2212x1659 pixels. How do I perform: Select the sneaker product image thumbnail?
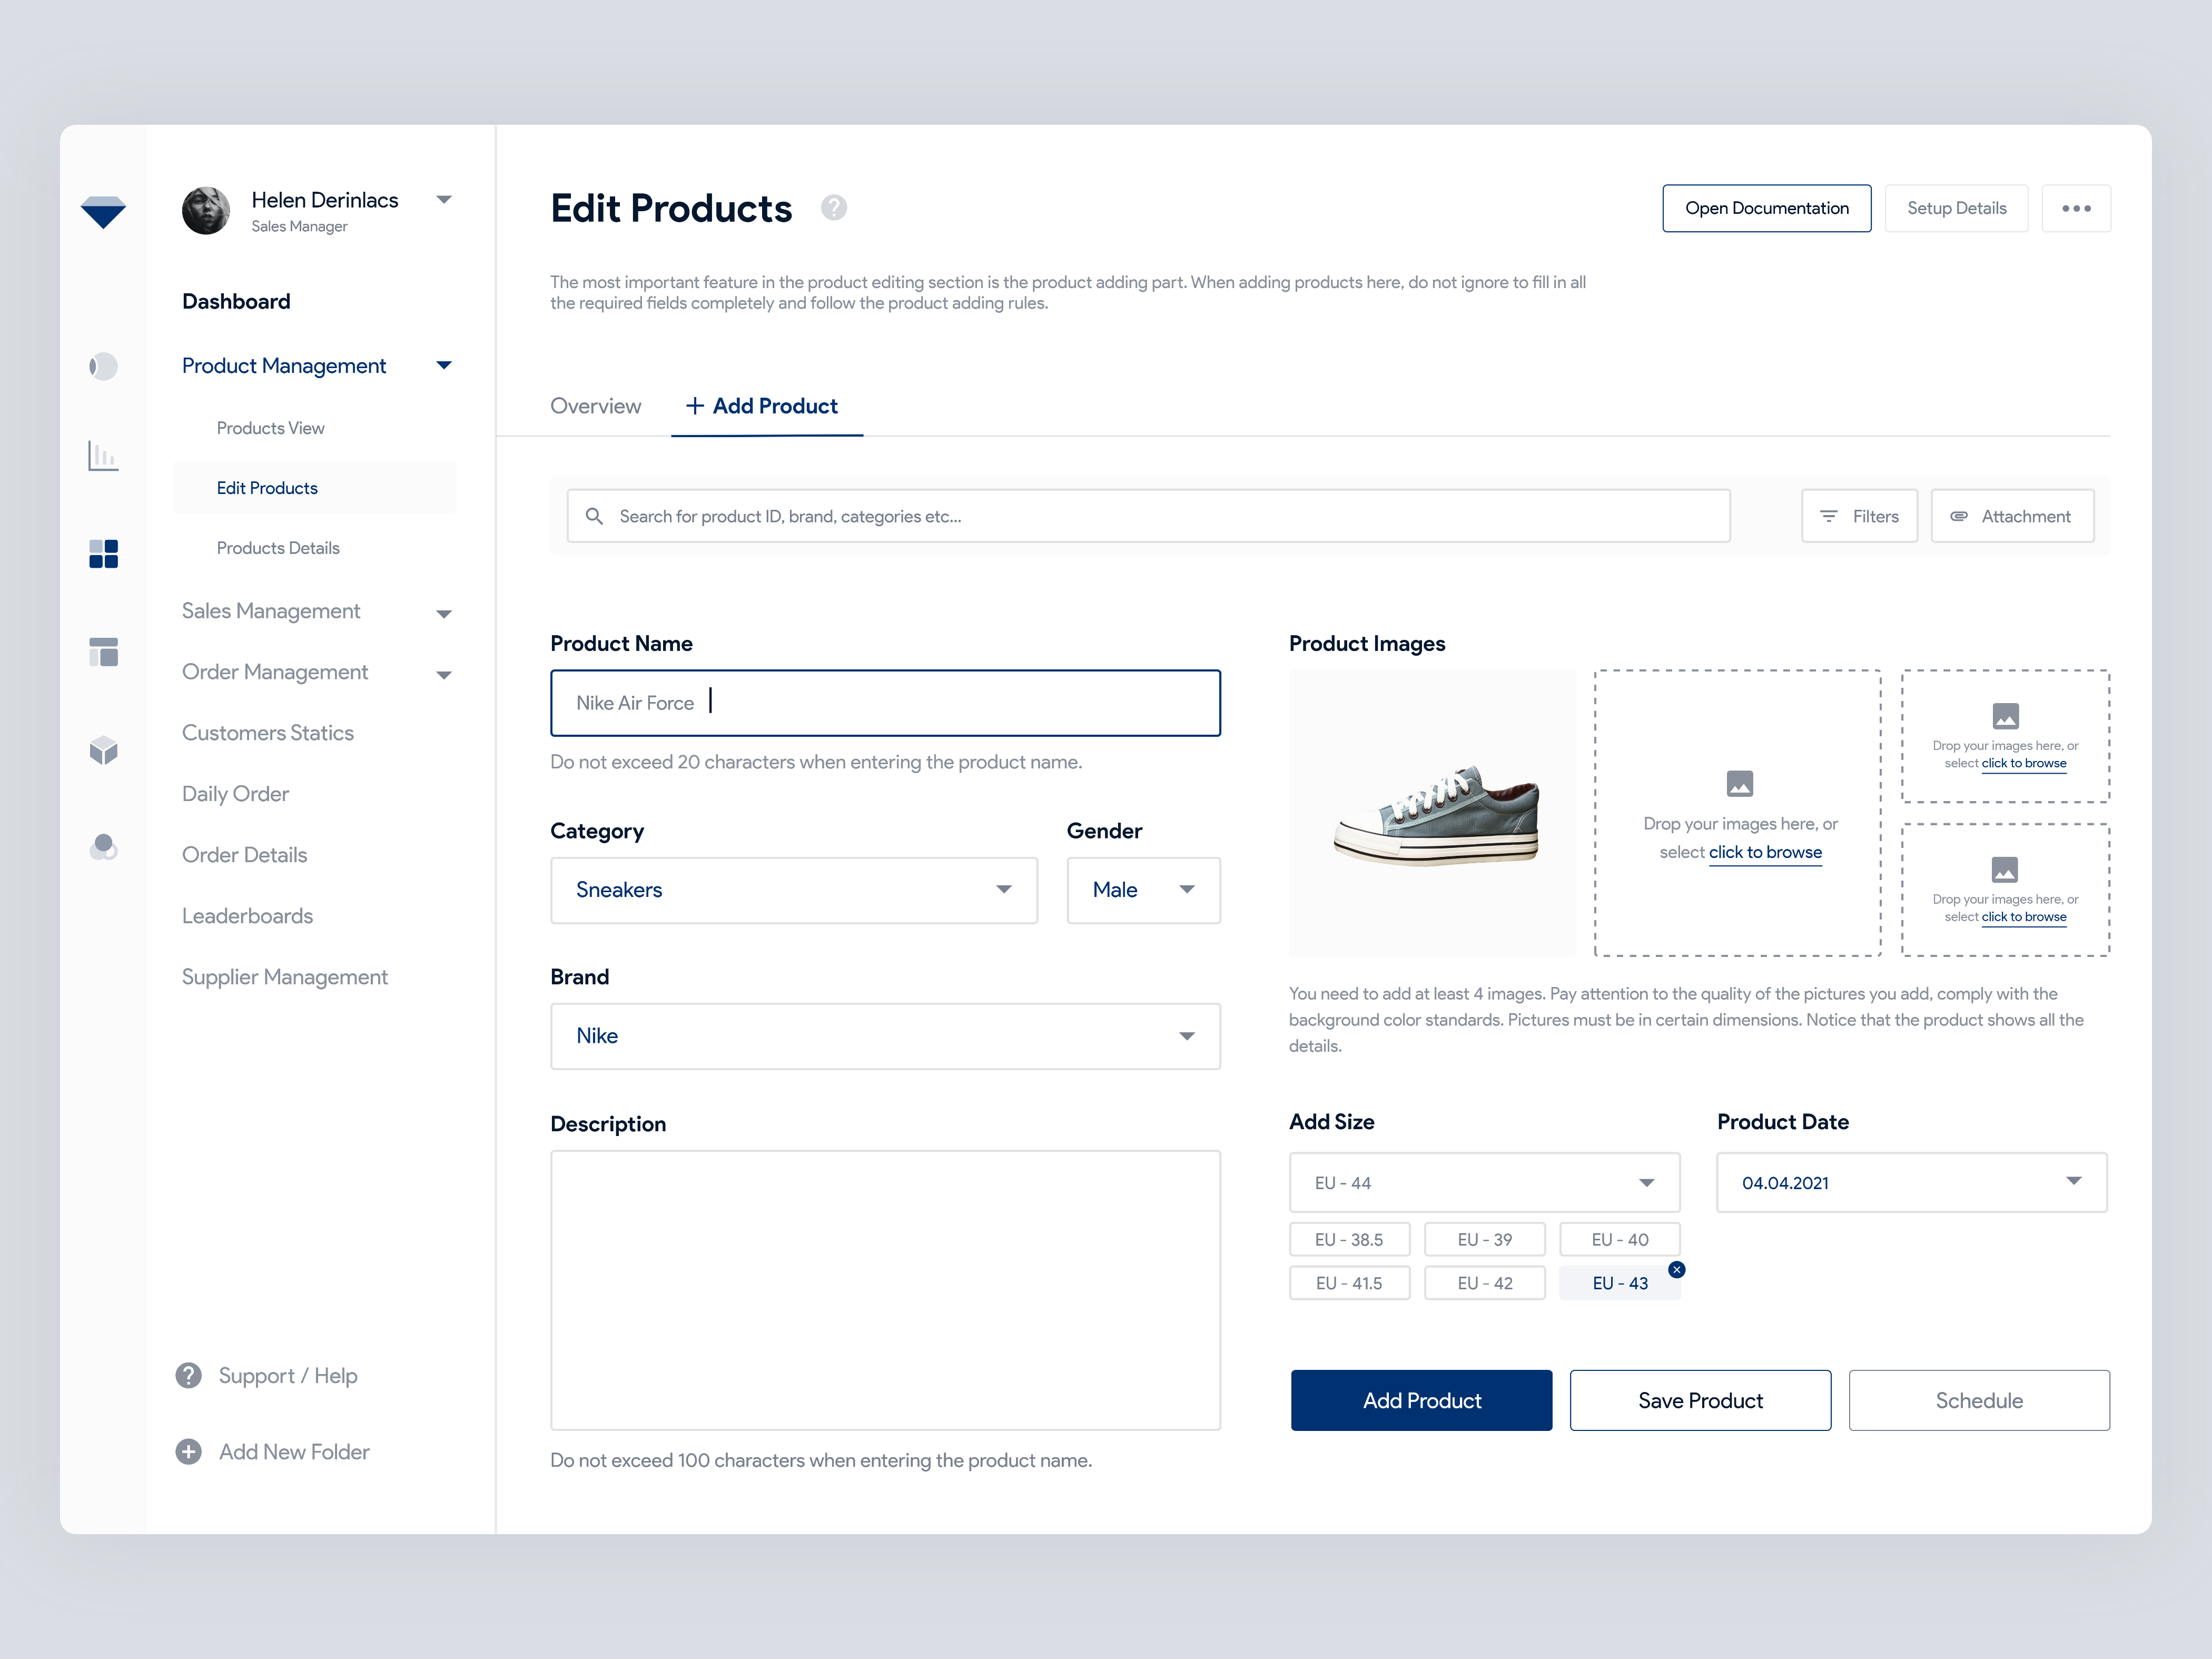[x=1432, y=813]
